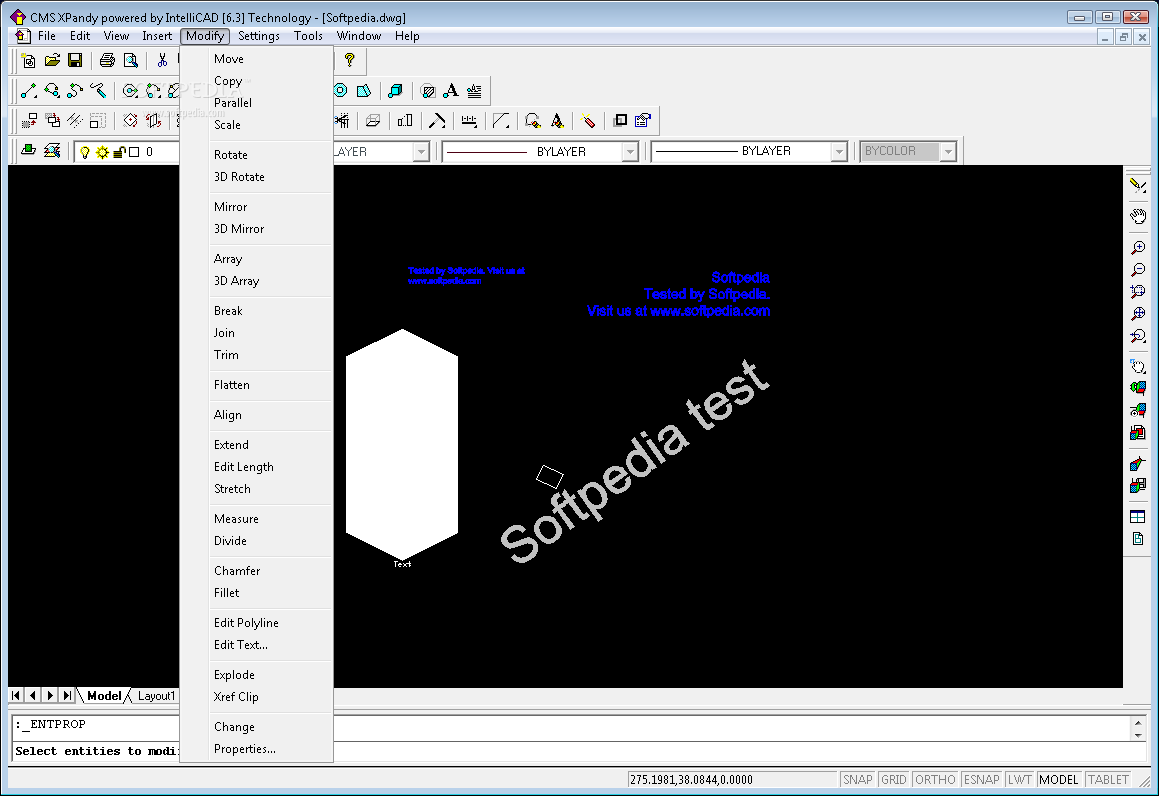
Task: Toggle ORTHO in the status bar
Action: (935, 780)
